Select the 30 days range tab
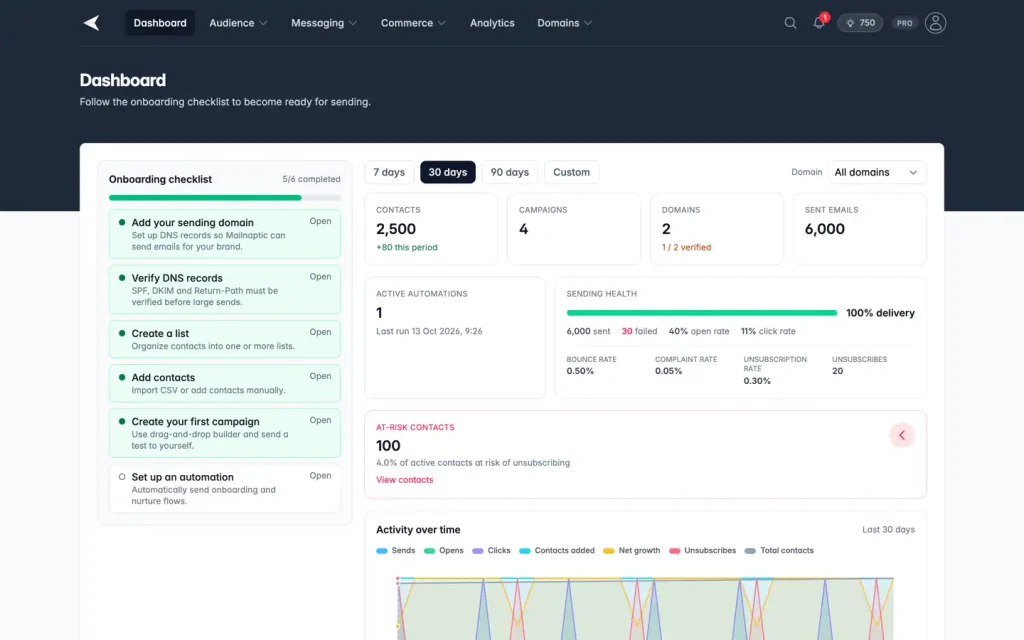This screenshot has width=1024, height=640. tap(447, 172)
